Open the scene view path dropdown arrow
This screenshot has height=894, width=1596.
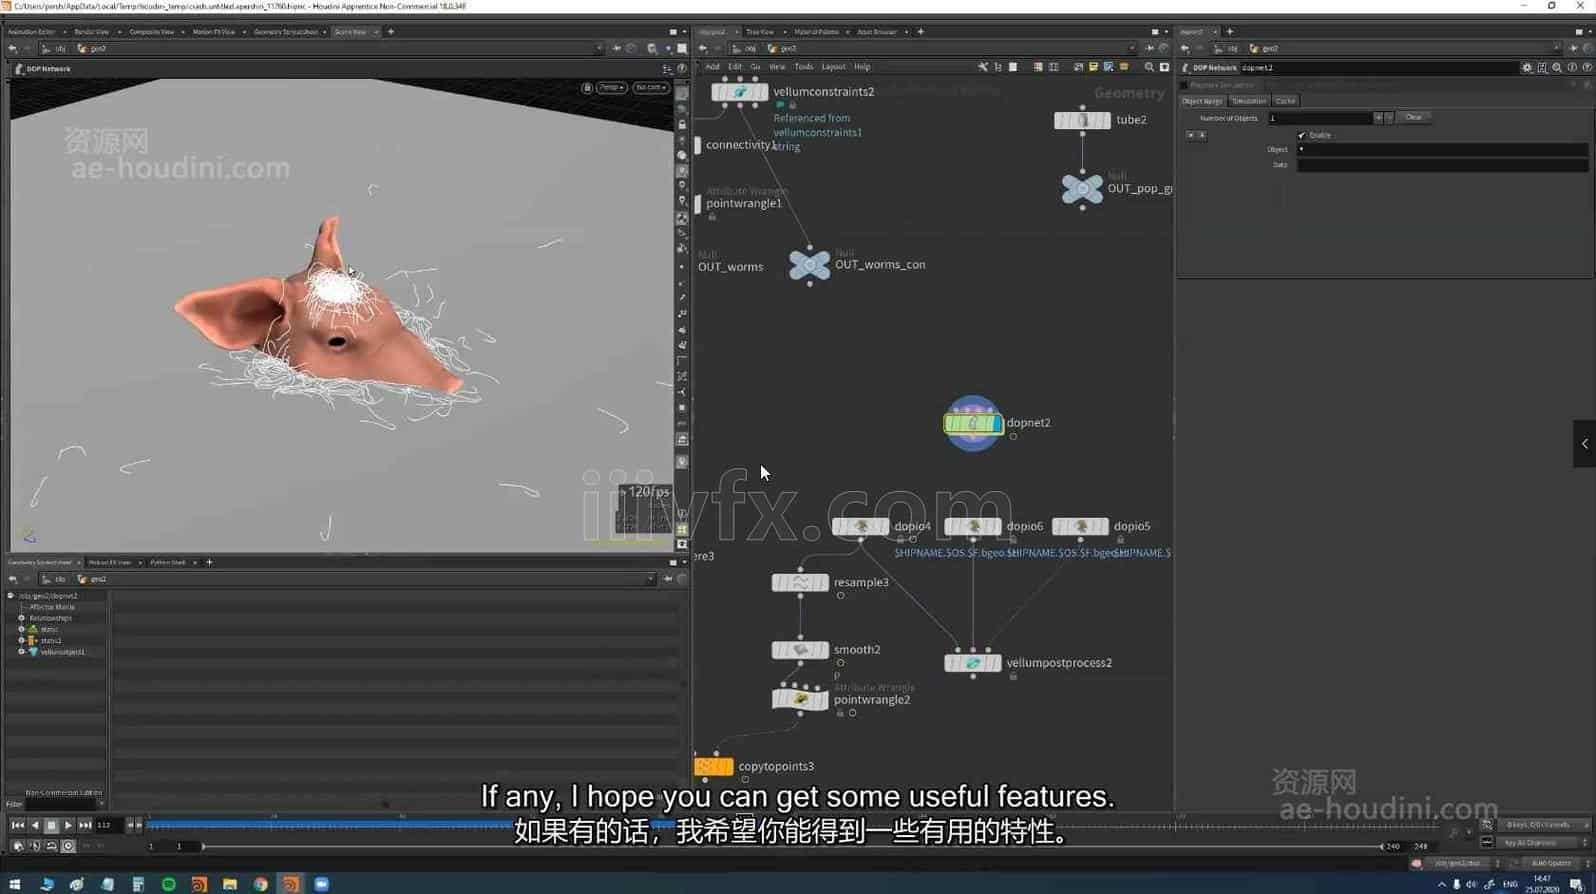[x=599, y=48]
